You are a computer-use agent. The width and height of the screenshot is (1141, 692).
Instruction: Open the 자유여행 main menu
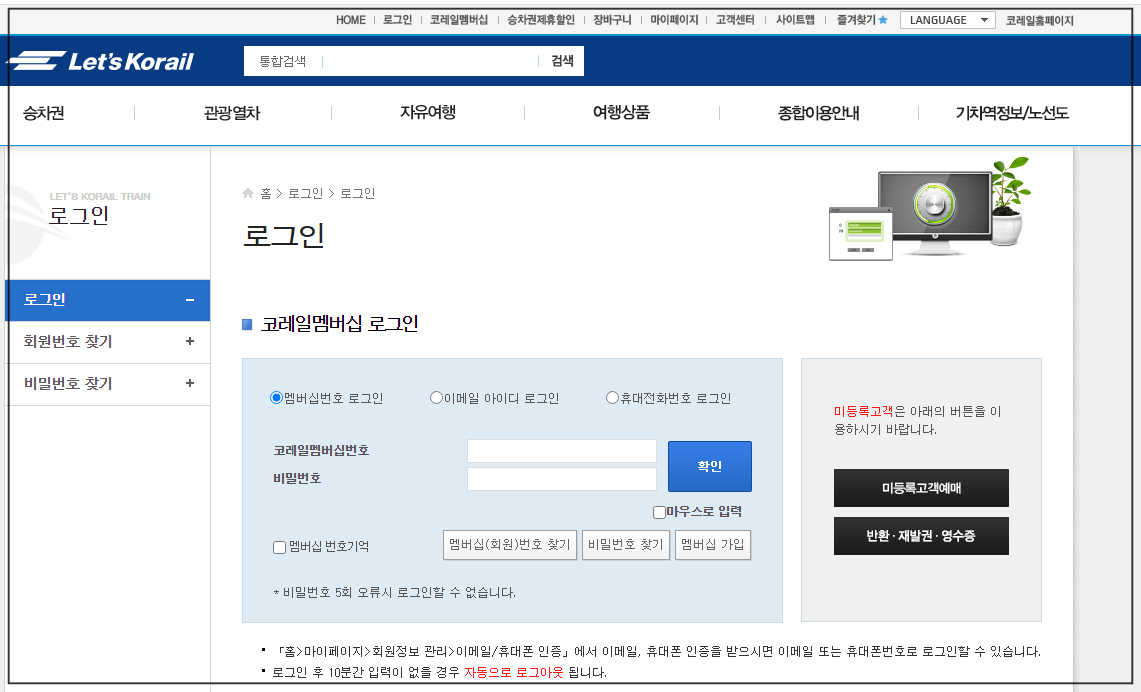[428, 112]
